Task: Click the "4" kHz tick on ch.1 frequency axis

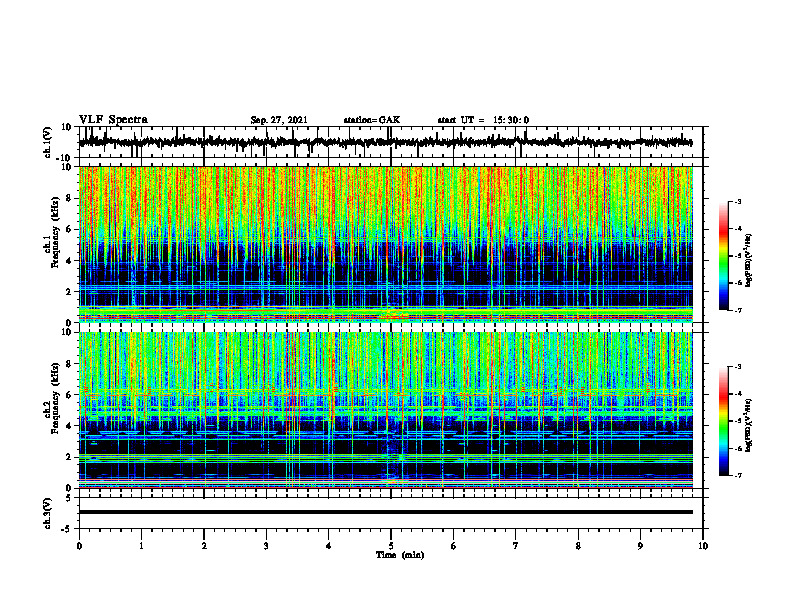Action: pos(68,261)
